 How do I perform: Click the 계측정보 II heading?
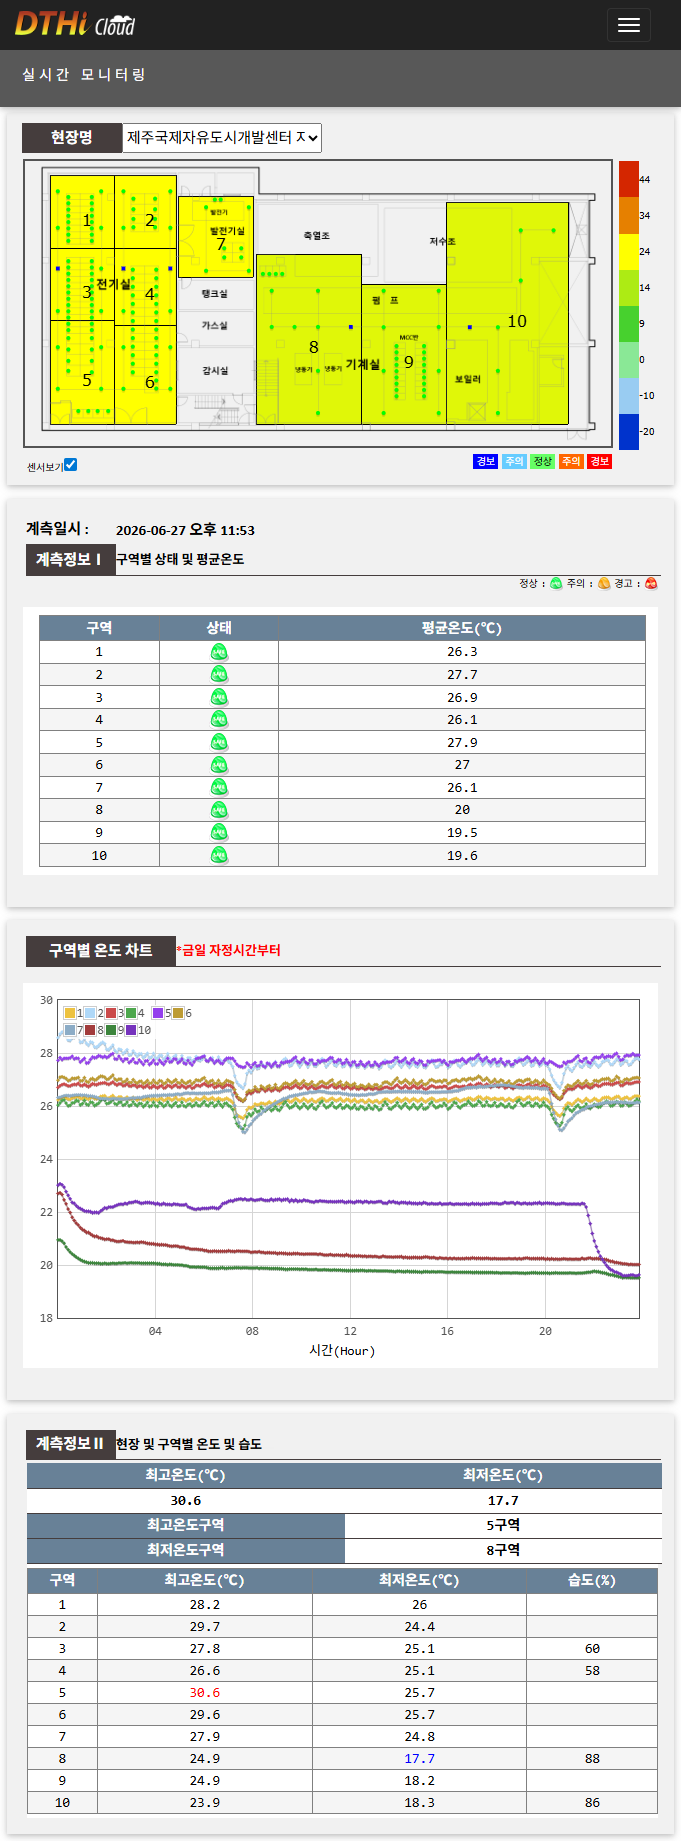(69, 1443)
